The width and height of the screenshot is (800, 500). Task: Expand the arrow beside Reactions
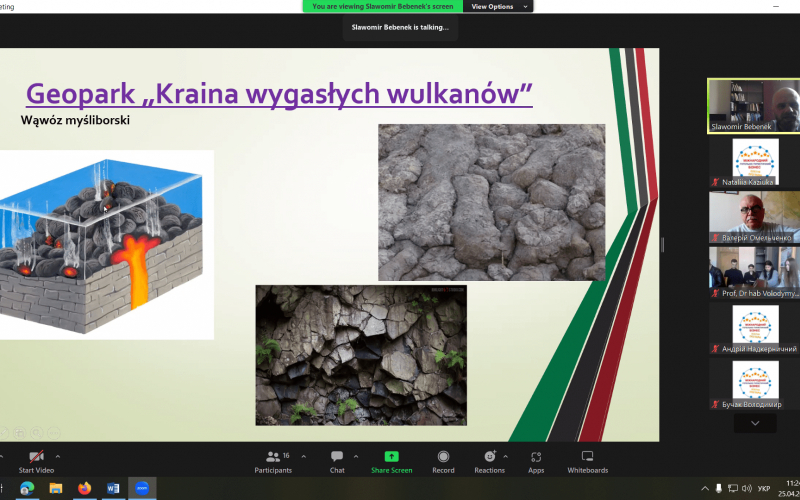506,457
